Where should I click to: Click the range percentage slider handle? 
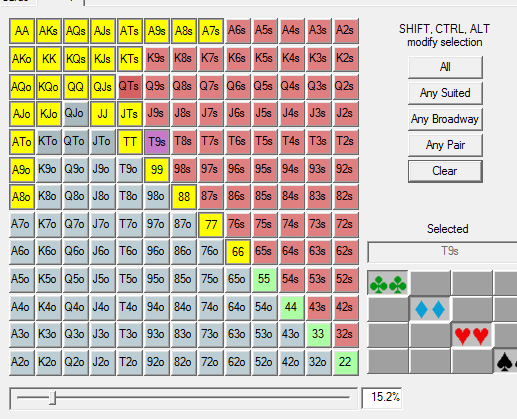[x=52, y=398]
